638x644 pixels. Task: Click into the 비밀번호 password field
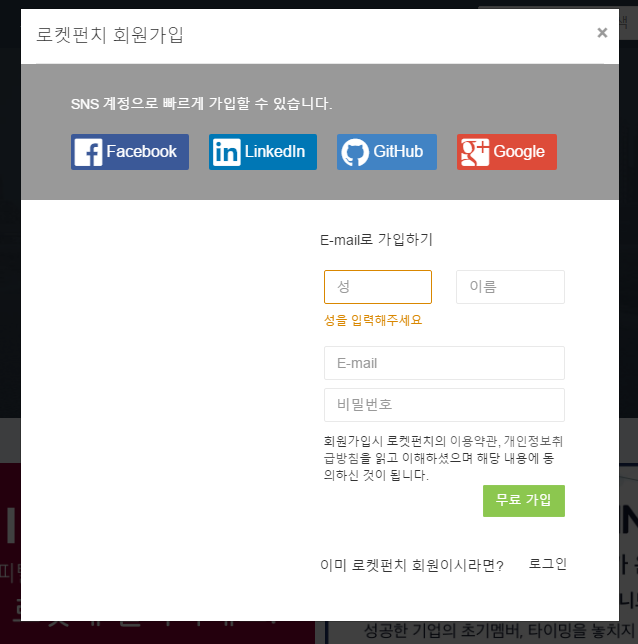point(444,405)
